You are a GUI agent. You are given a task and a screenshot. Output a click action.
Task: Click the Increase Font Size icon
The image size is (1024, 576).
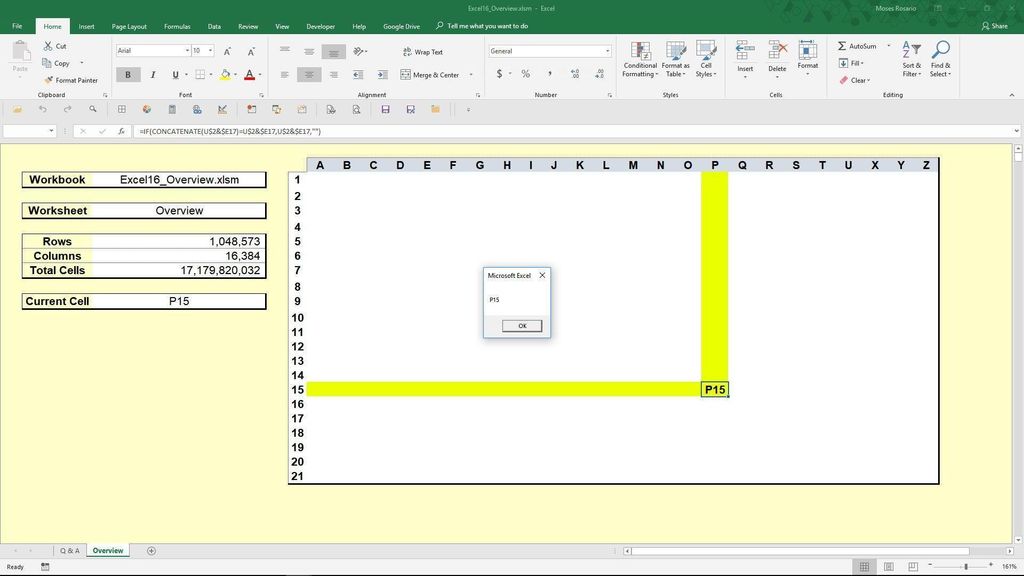tap(227, 51)
